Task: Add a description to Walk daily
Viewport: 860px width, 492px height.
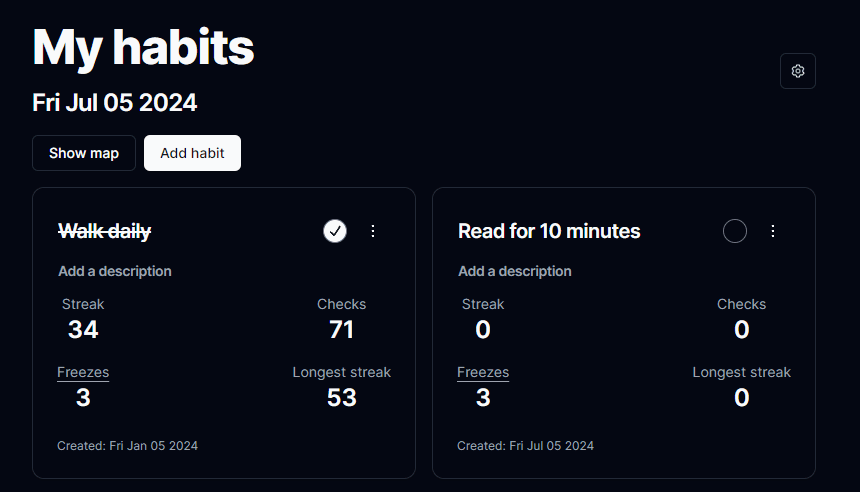Action: 115,271
